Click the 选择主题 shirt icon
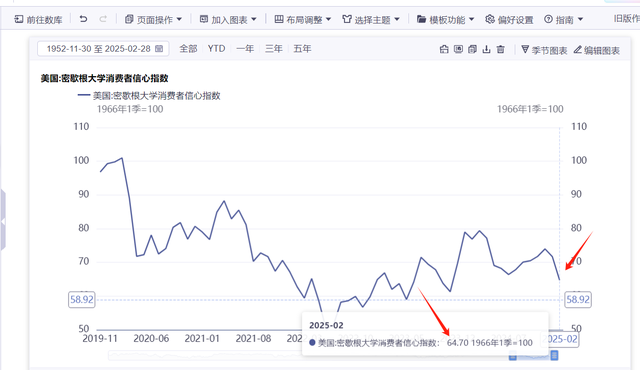This screenshot has width=640, height=370. click(347, 19)
